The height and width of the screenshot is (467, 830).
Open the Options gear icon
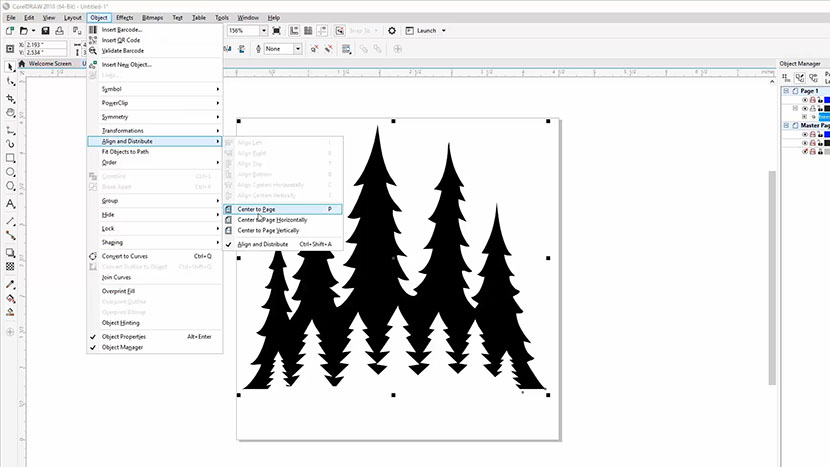pyautogui.click(x=392, y=31)
